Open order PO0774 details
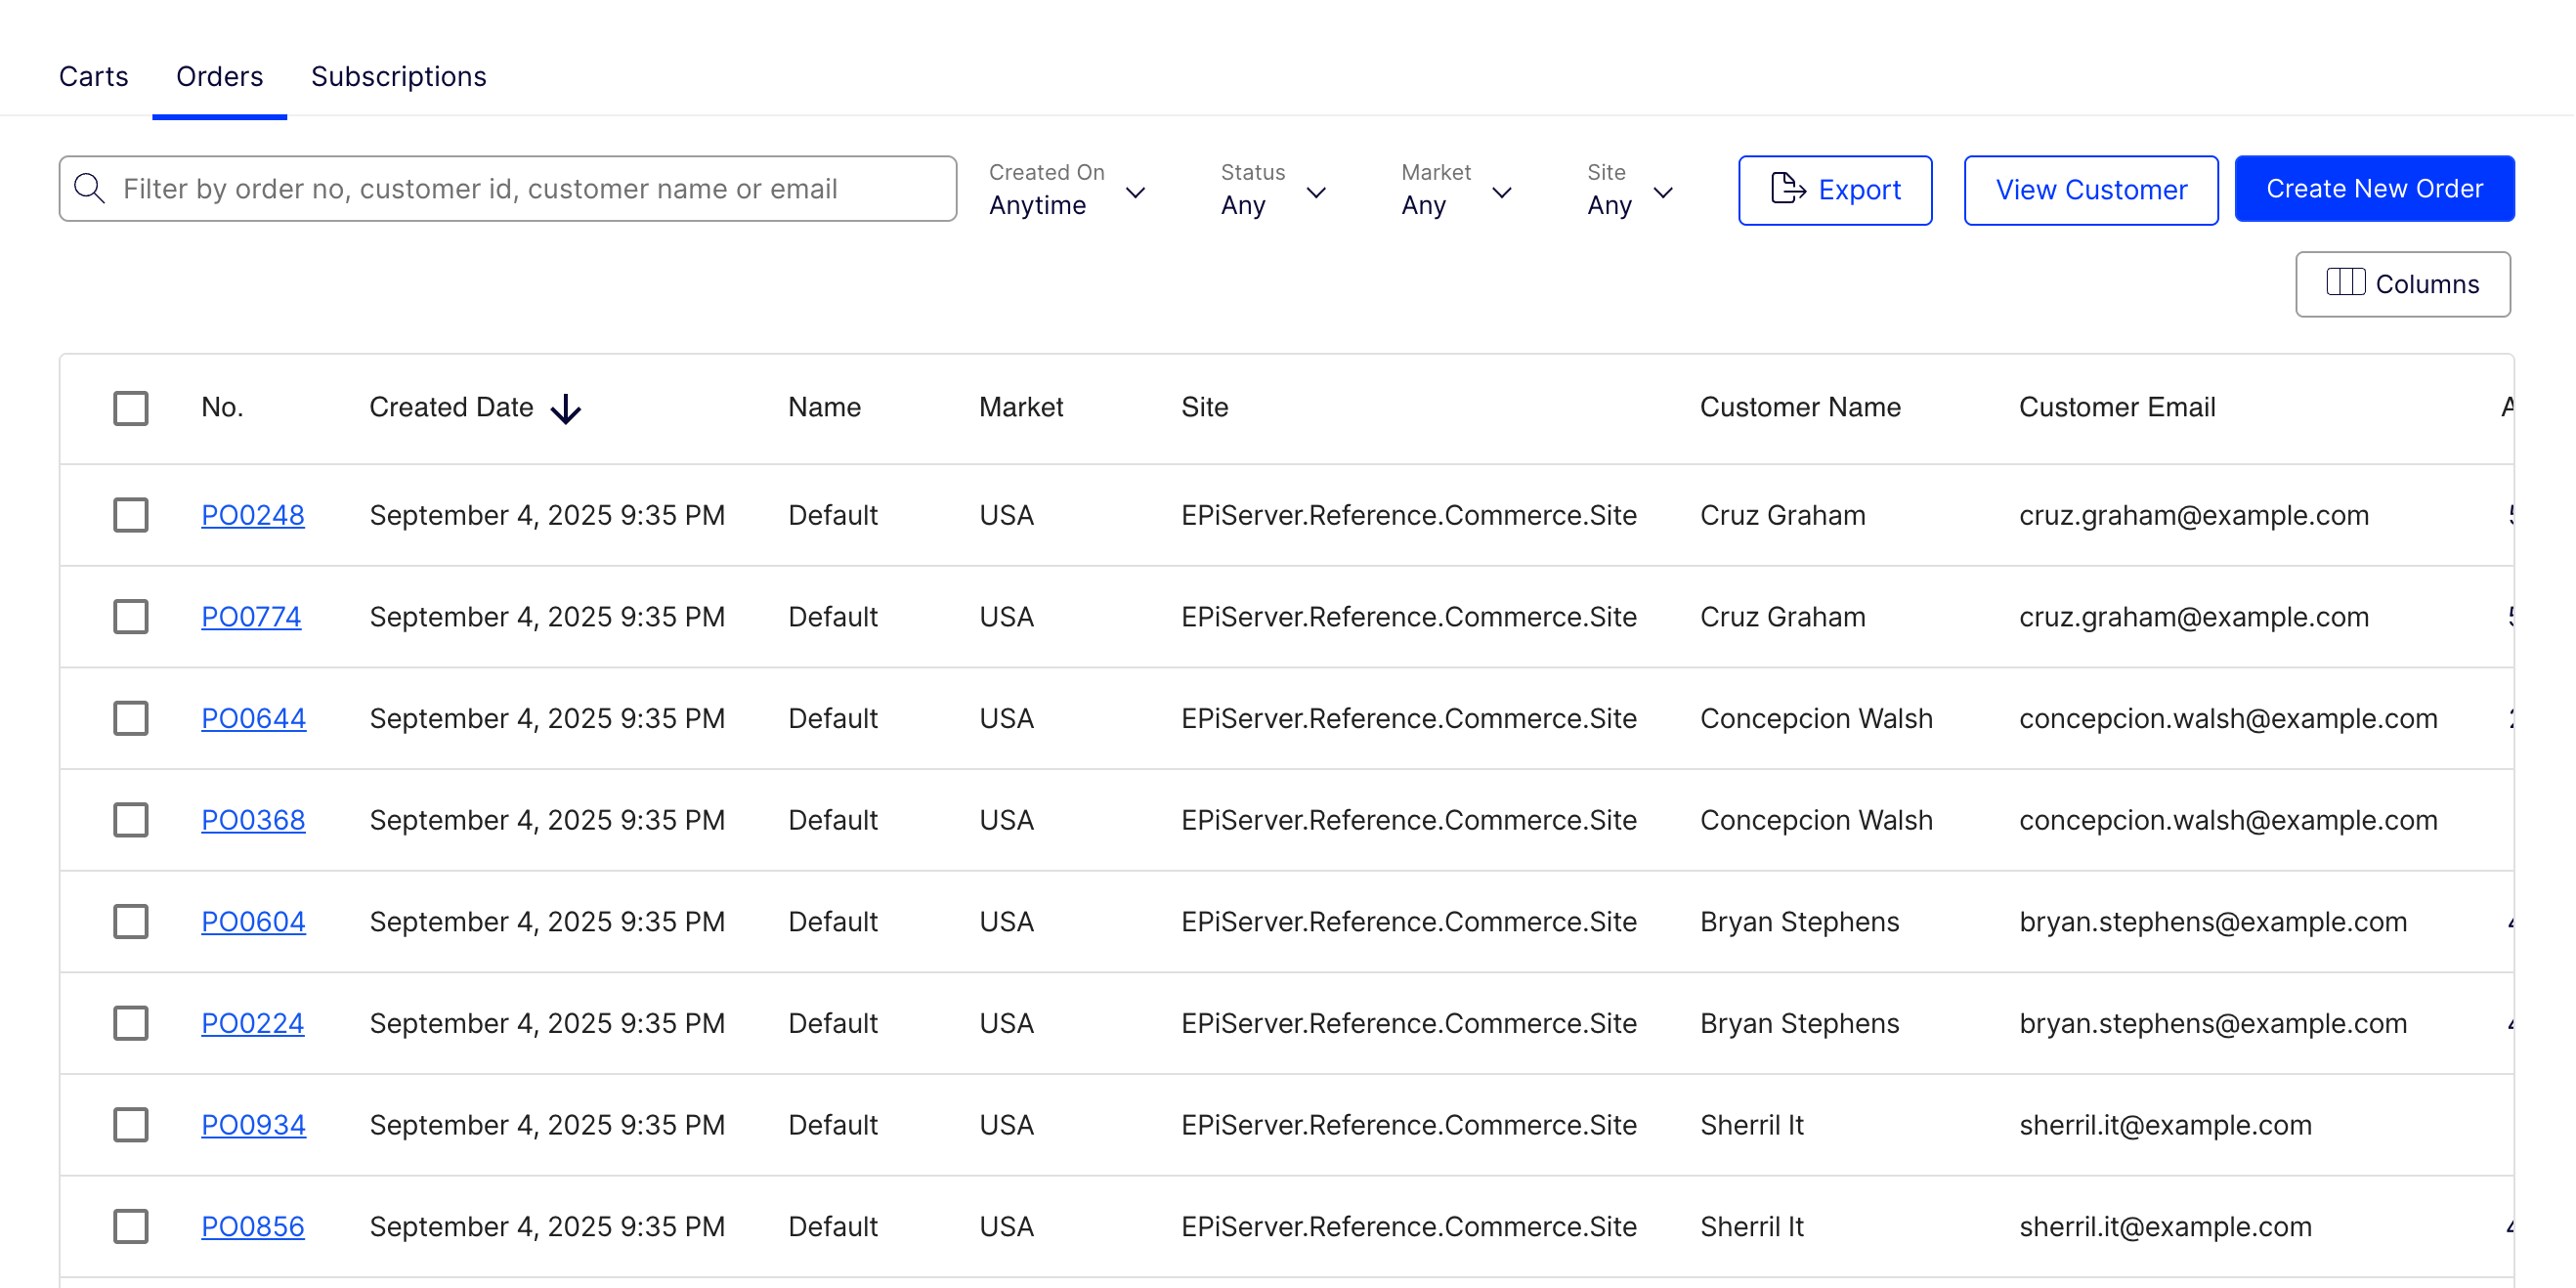Image resolution: width=2576 pixels, height=1288 pixels. tap(252, 616)
